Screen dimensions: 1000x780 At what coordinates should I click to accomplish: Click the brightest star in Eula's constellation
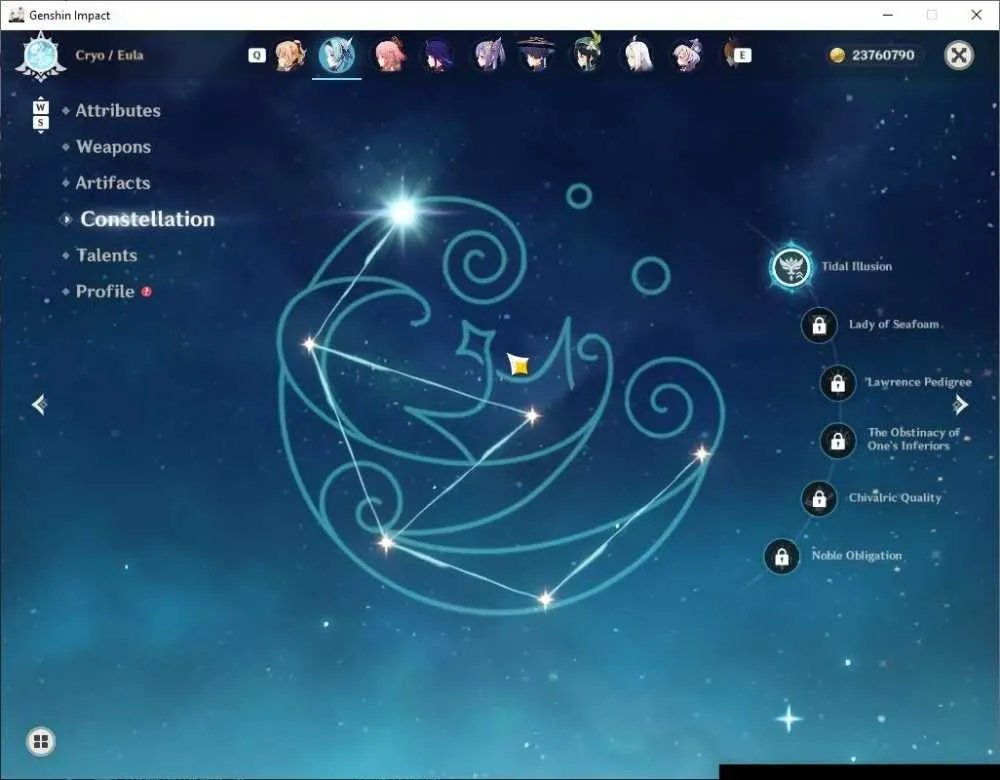[403, 212]
